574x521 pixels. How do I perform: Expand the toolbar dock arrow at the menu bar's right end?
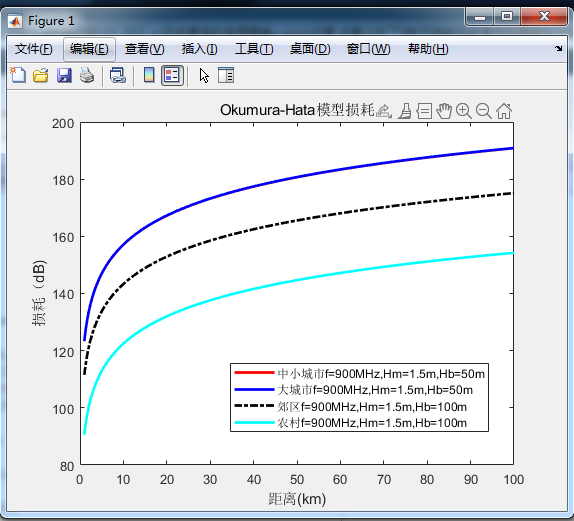tap(558, 48)
